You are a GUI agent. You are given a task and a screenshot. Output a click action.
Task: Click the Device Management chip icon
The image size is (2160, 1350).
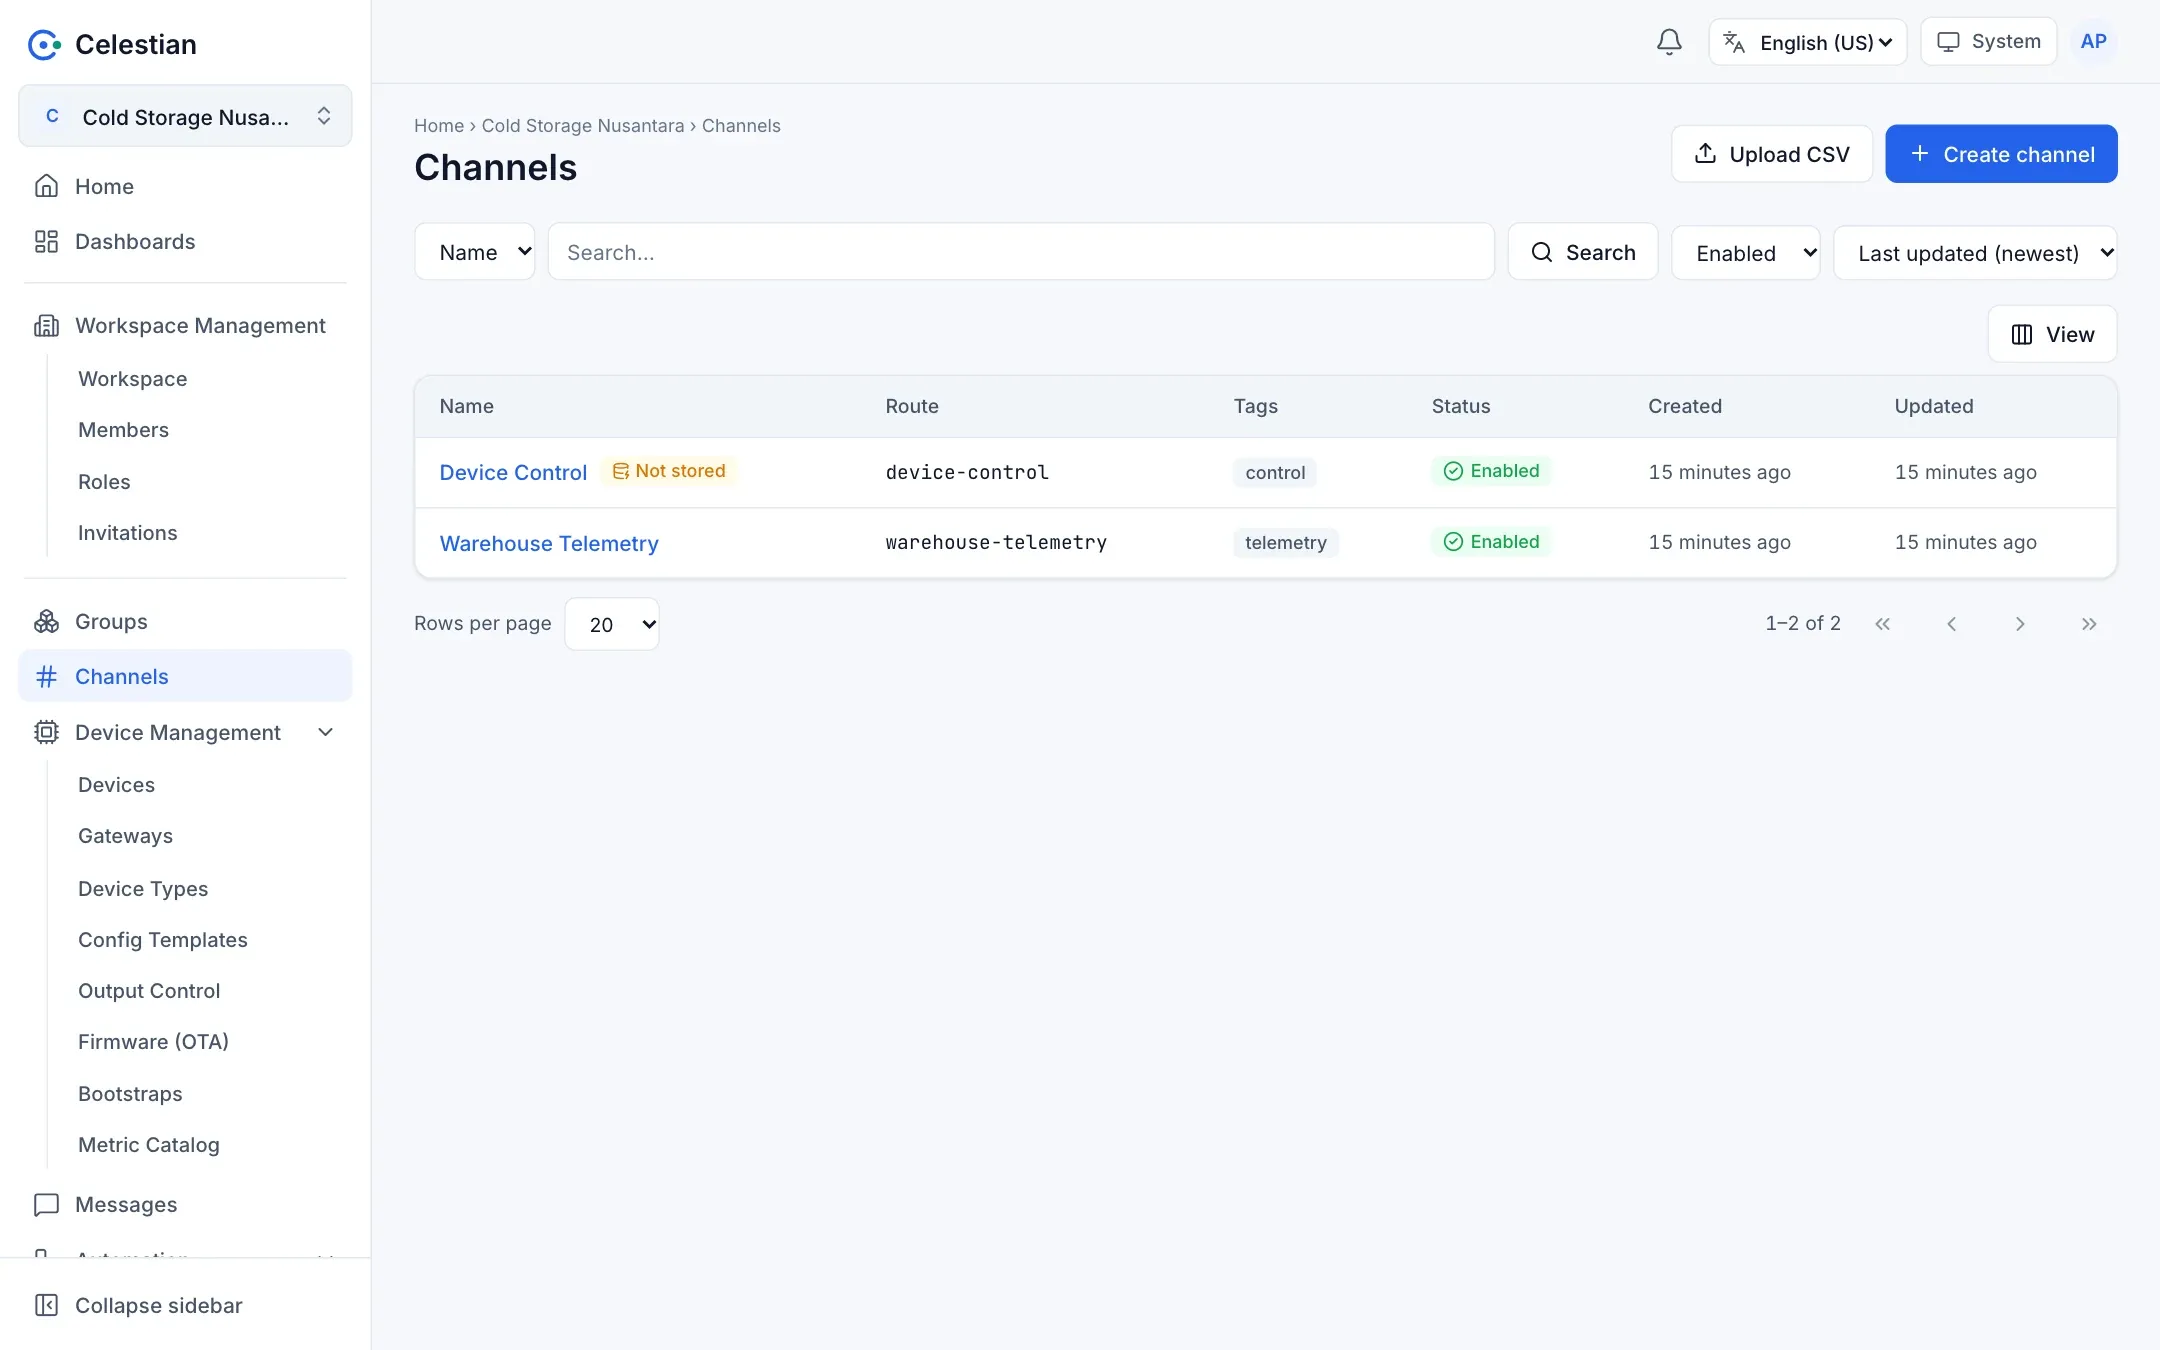pyautogui.click(x=46, y=732)
